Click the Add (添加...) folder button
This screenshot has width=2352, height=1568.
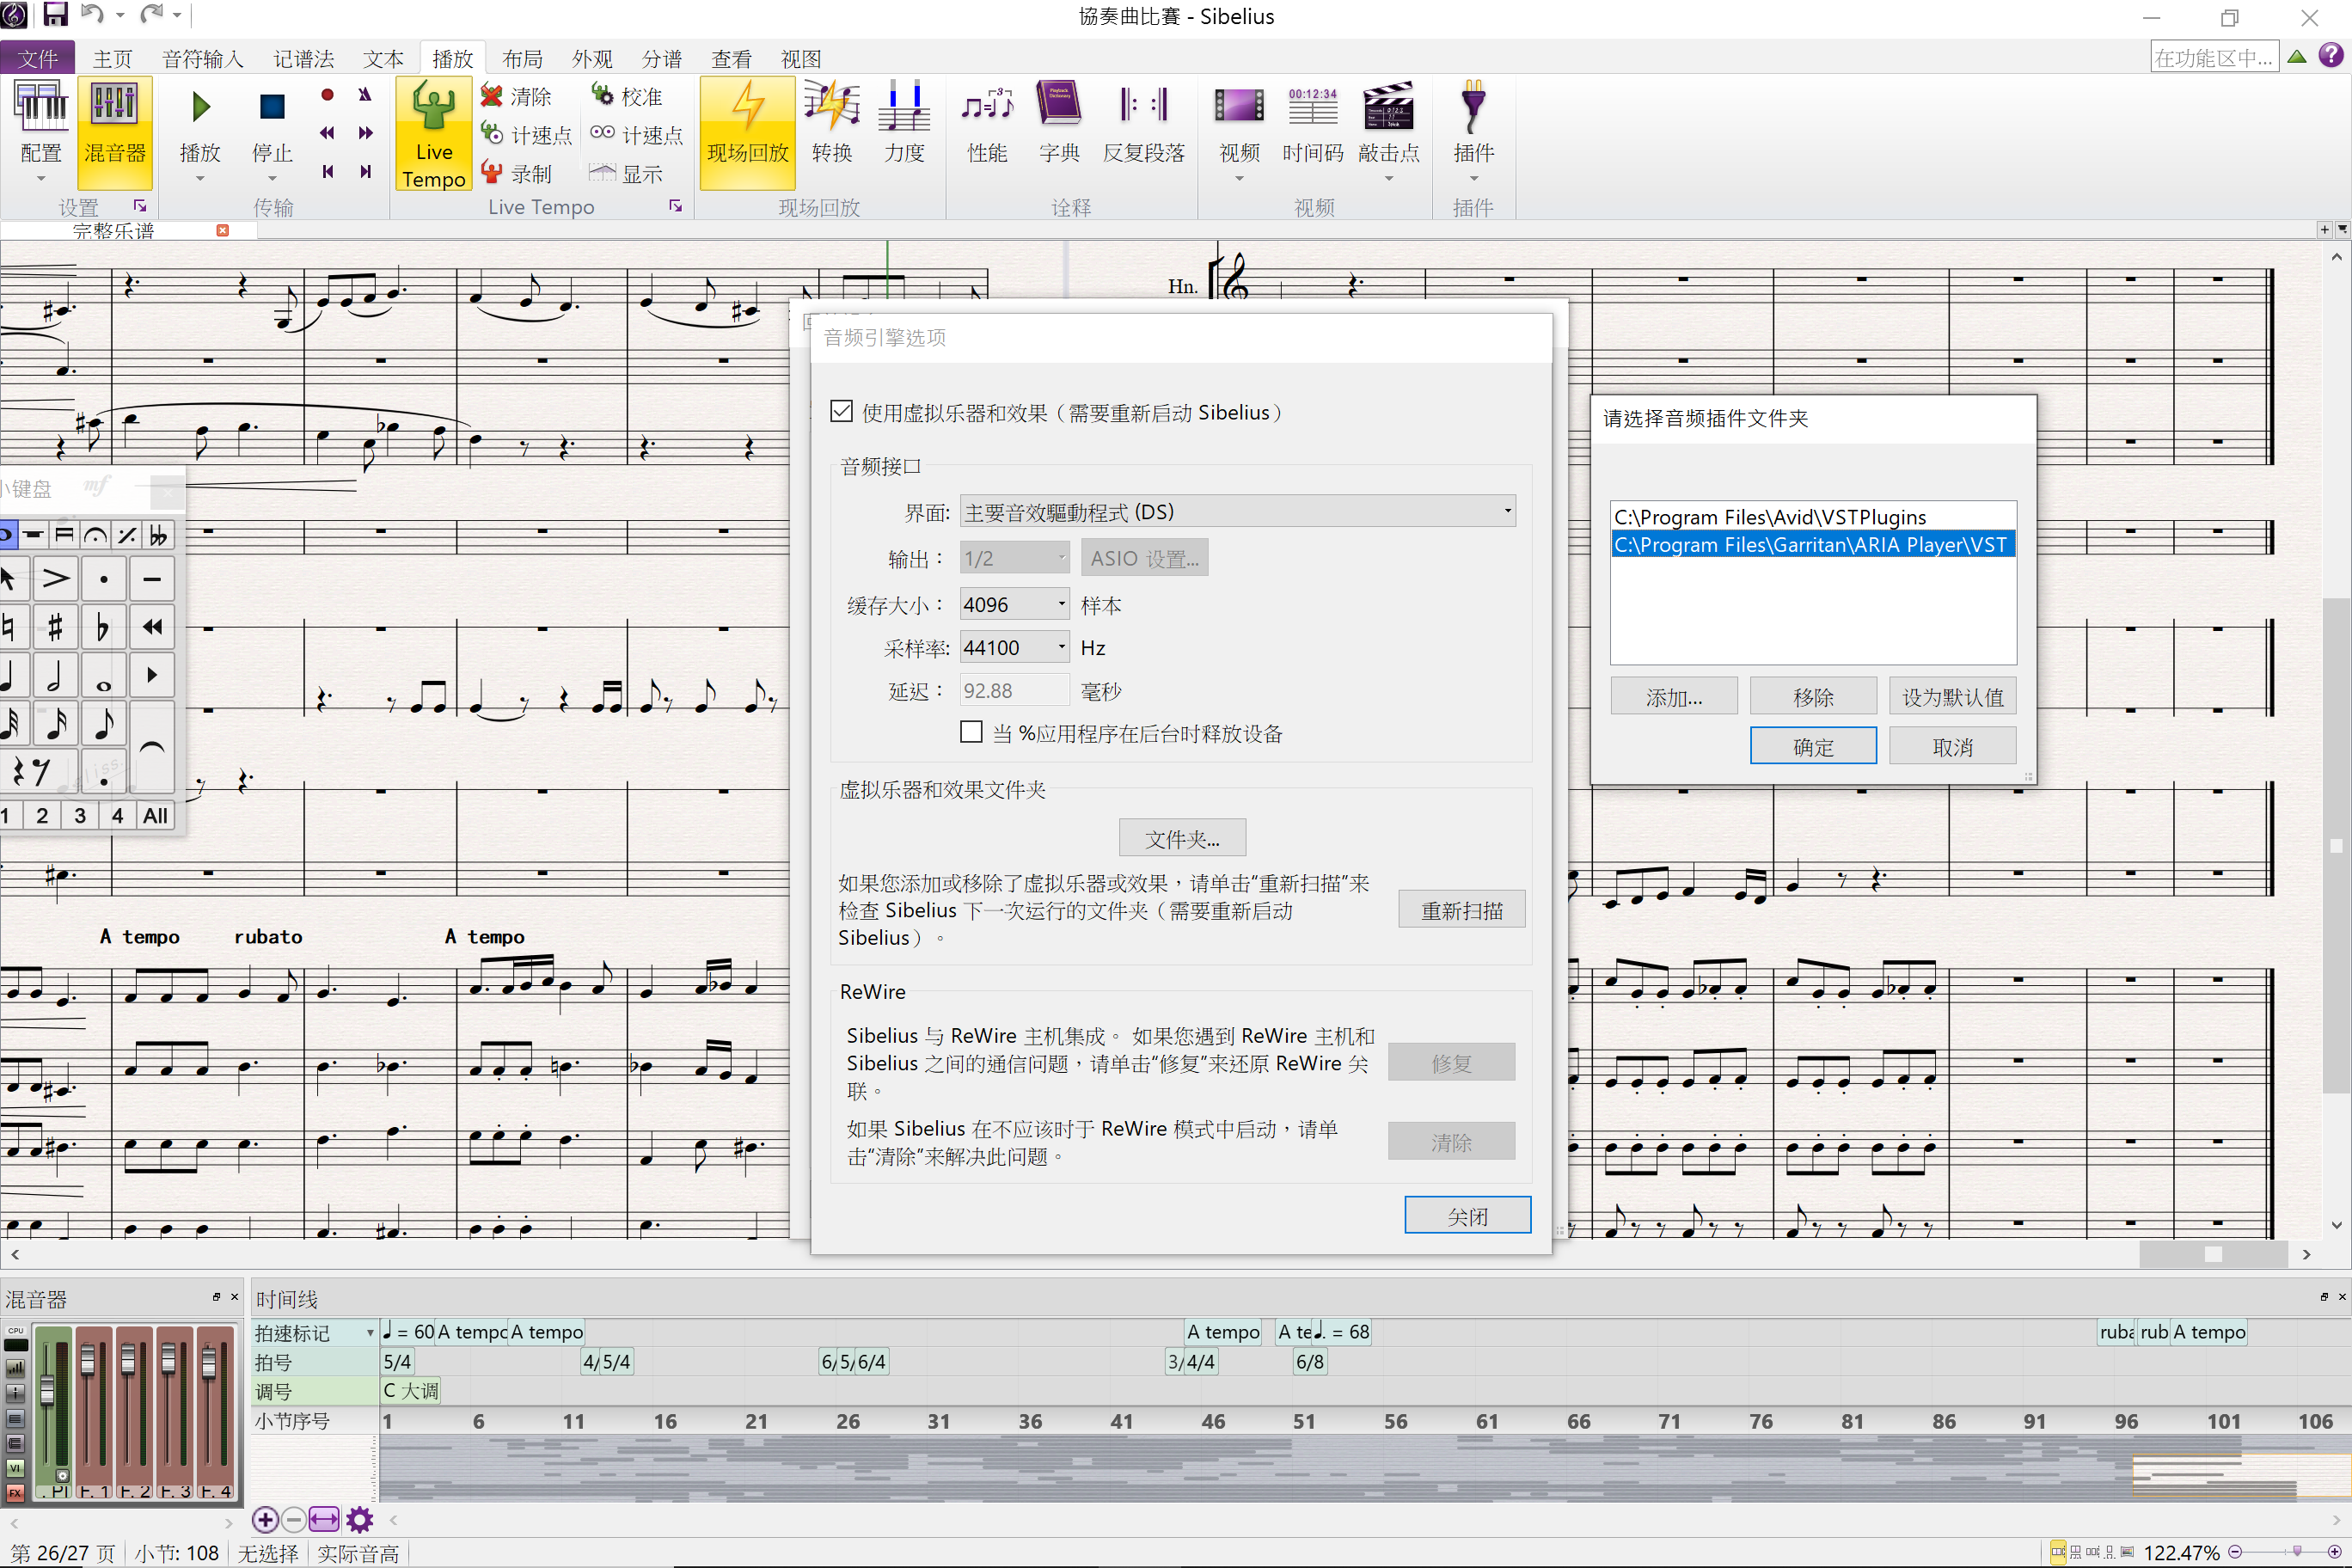point(1673,697)
